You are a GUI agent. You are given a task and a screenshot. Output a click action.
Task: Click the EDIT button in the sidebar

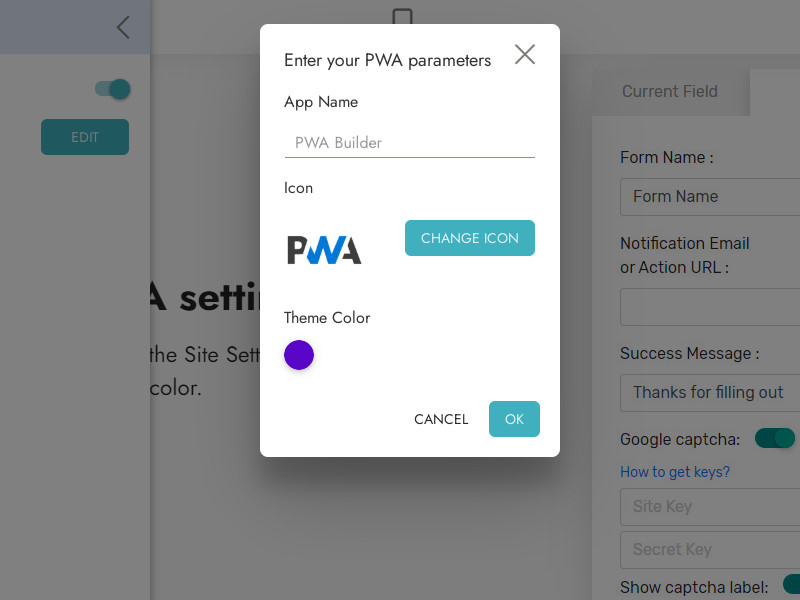click(84, 137)
